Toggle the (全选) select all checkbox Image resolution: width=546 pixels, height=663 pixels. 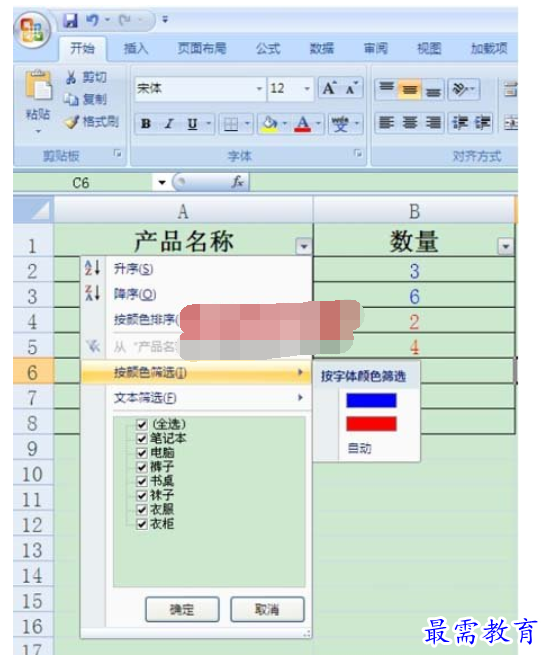[142, 424]
